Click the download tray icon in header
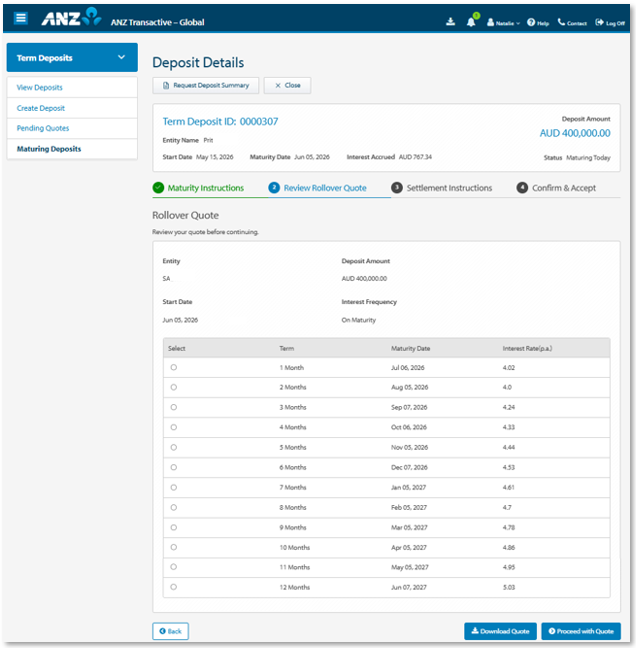This screenshot has width=636, height=648. 450,21
